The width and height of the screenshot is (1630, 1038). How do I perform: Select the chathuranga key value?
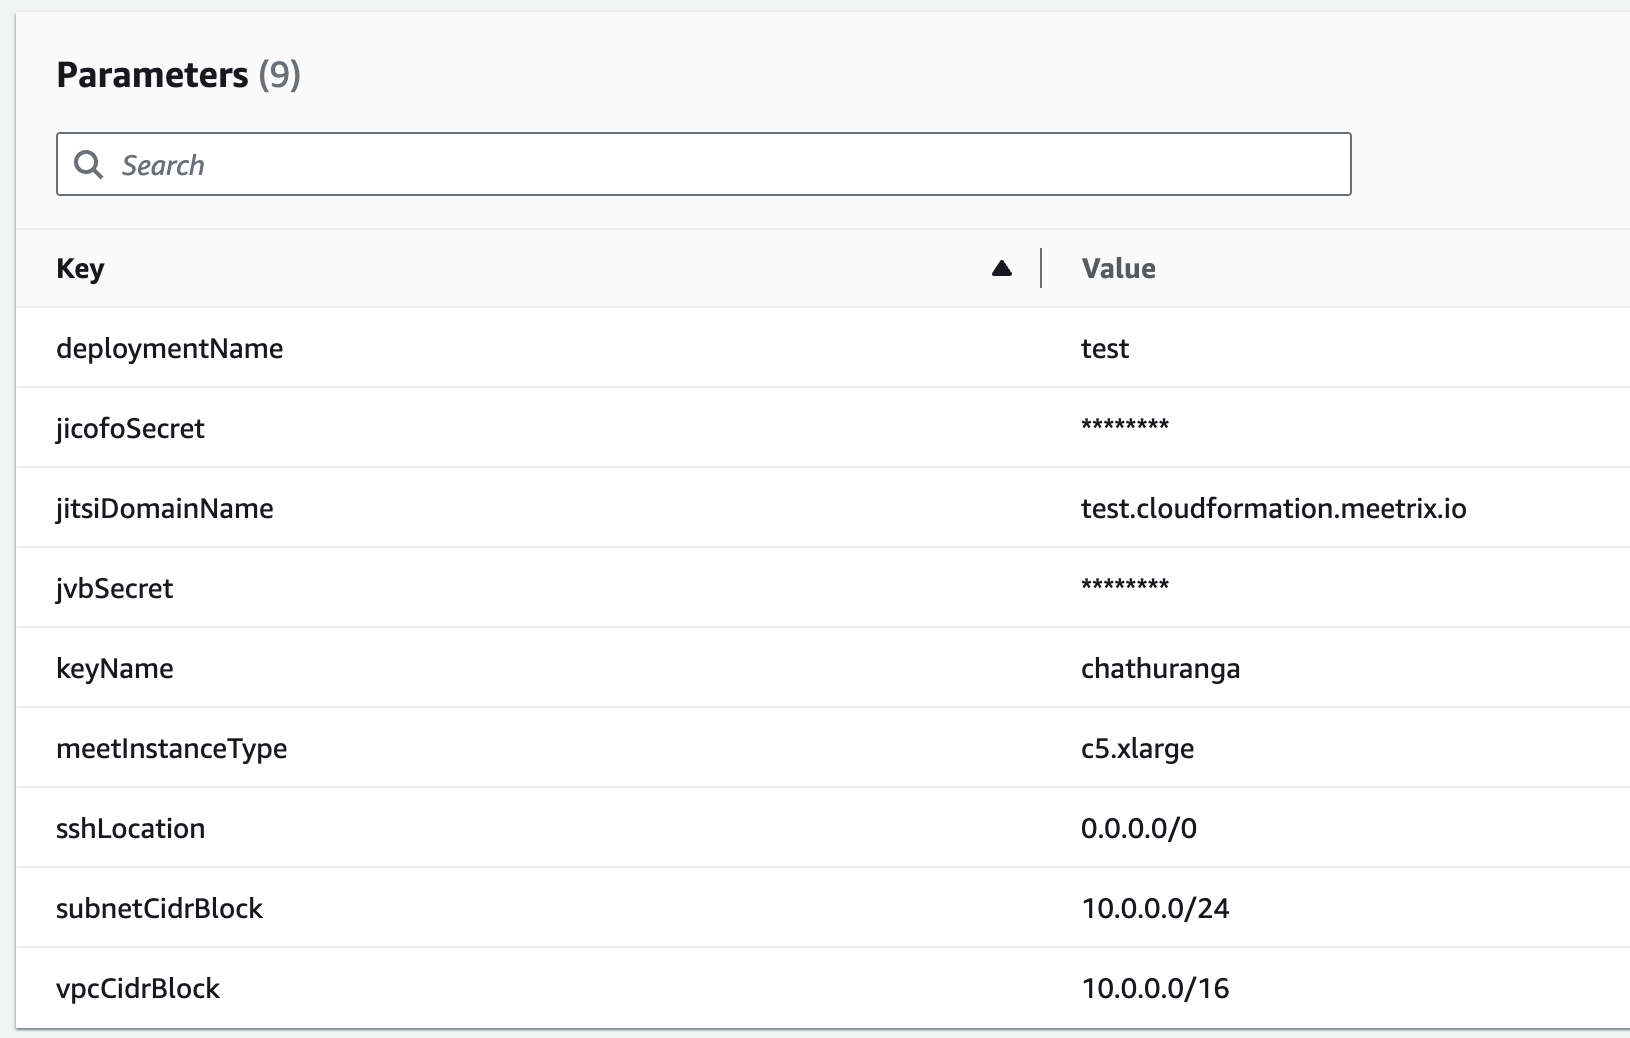point(1160,668)
